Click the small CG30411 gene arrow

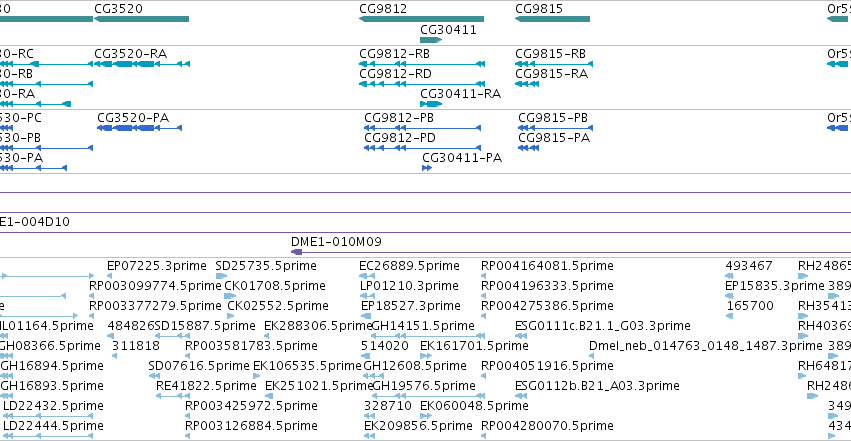[x=431, y=40]
